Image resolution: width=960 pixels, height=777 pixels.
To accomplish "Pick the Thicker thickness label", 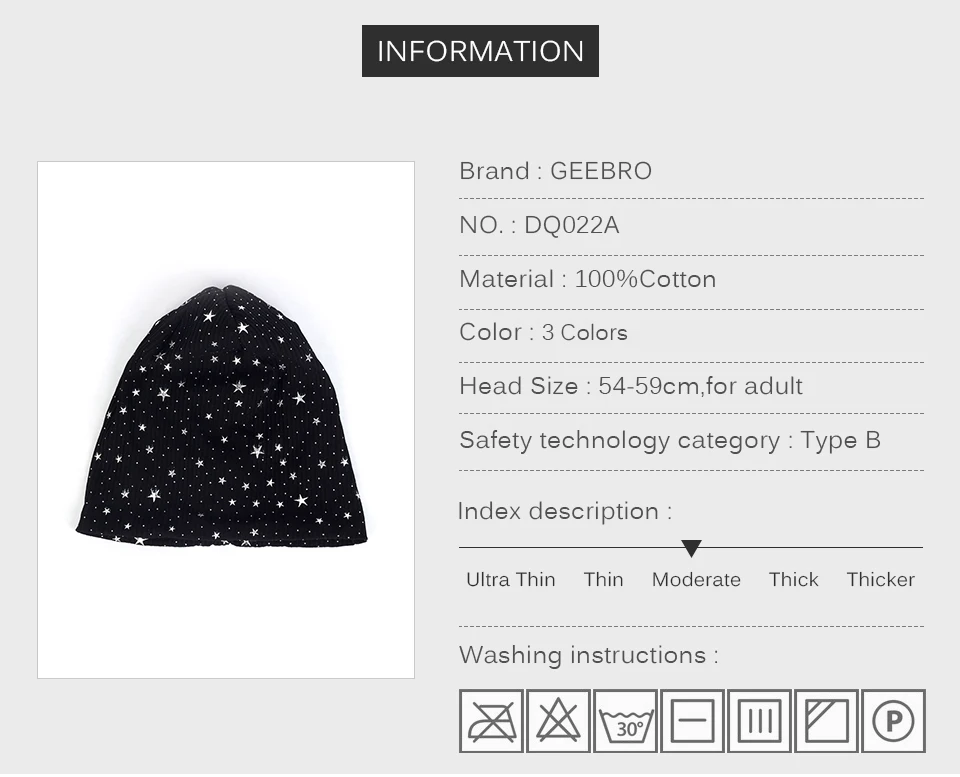I will pyautogui.click(x=880, y=579).
